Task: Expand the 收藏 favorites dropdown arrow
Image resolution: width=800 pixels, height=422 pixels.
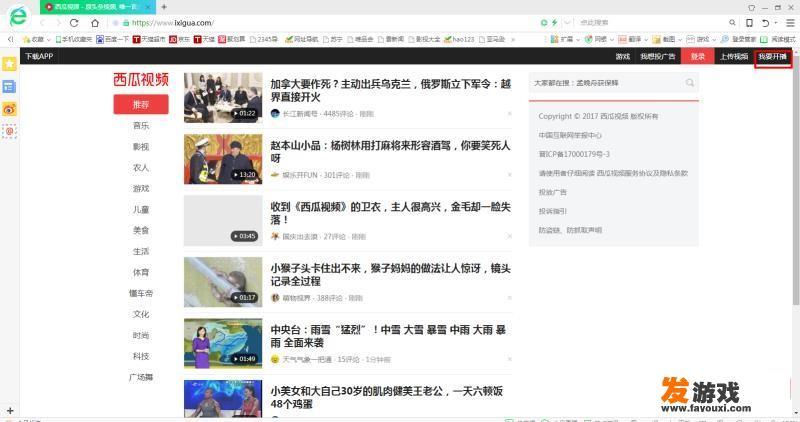Action: click(49, 39)
